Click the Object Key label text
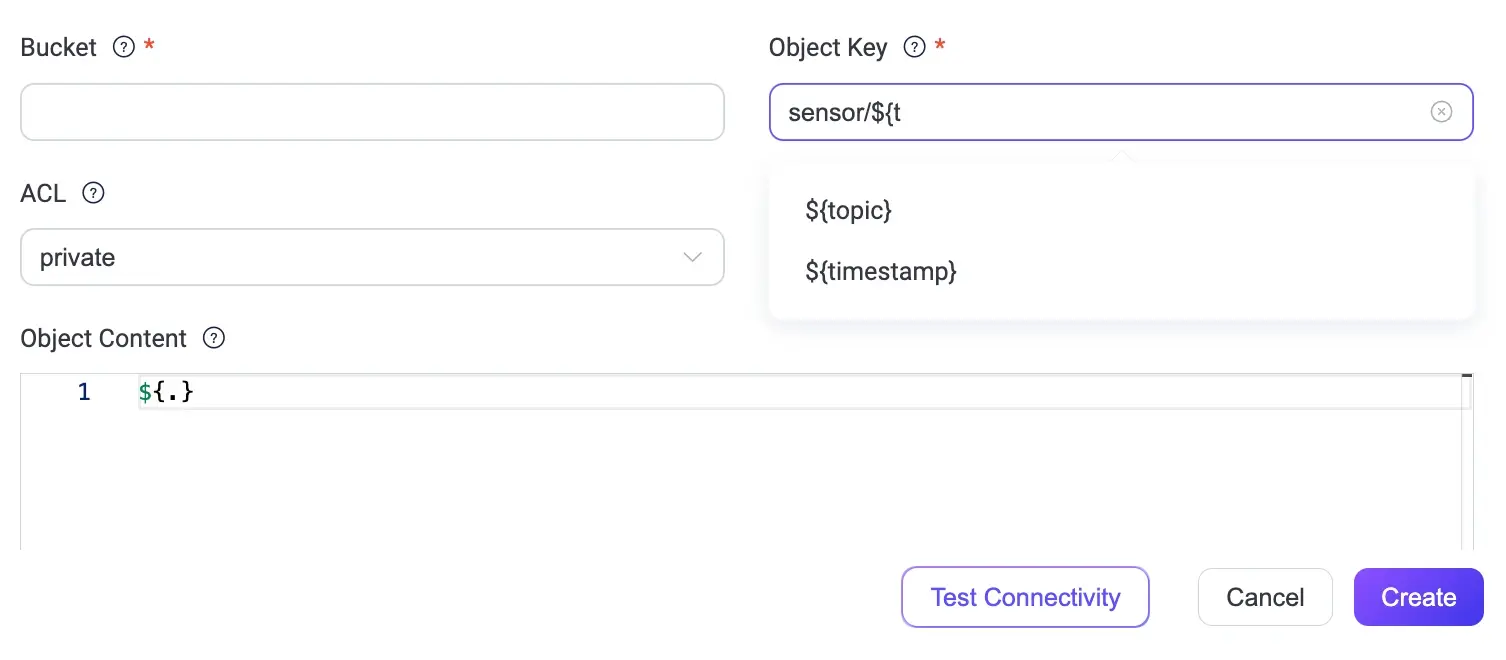Image resolution: width=1506 pixels, height=660 pixels. click(x=828, y=47)
